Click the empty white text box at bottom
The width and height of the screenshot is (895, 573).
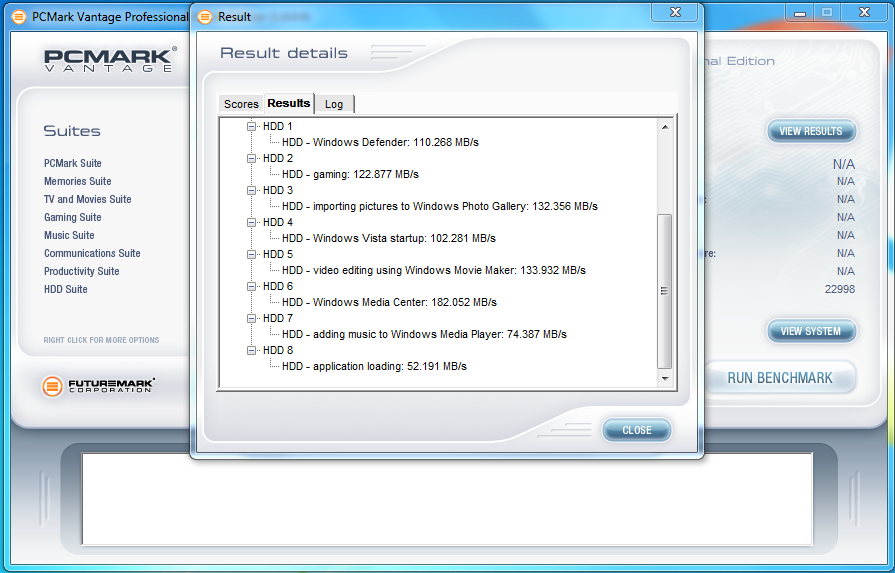tap(447, 499)
